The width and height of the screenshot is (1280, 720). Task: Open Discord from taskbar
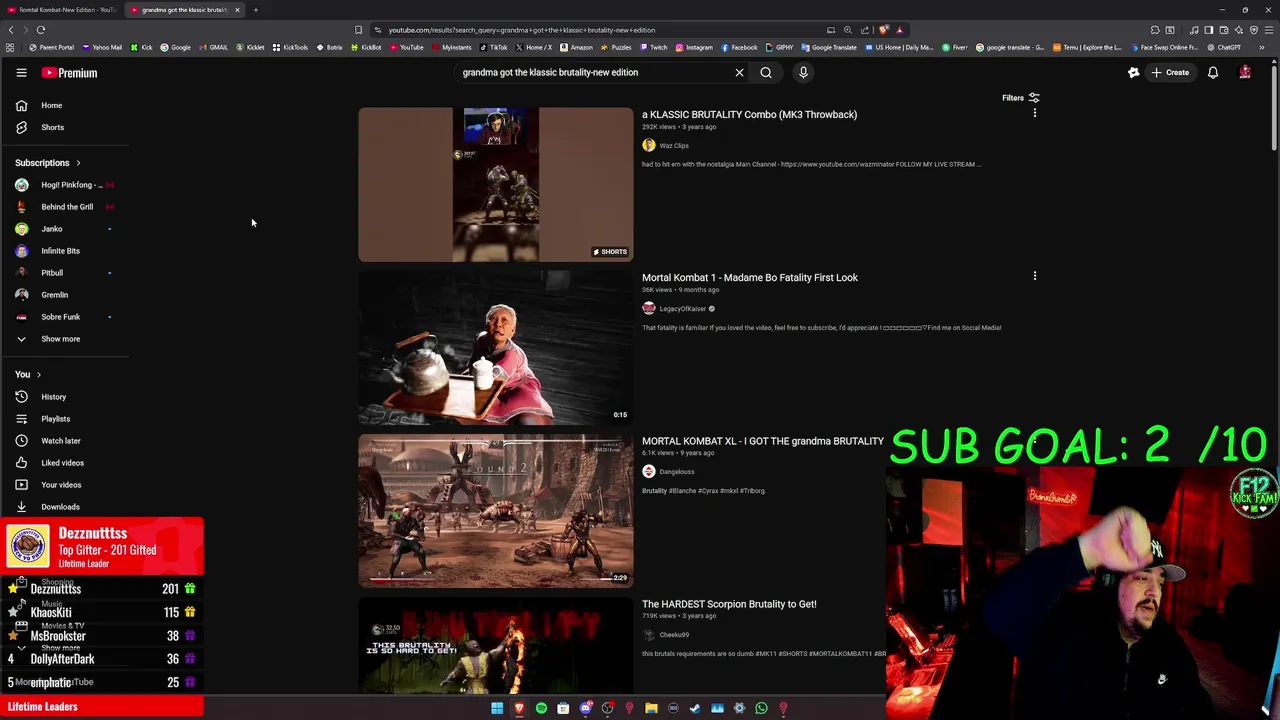coord(585,708)
